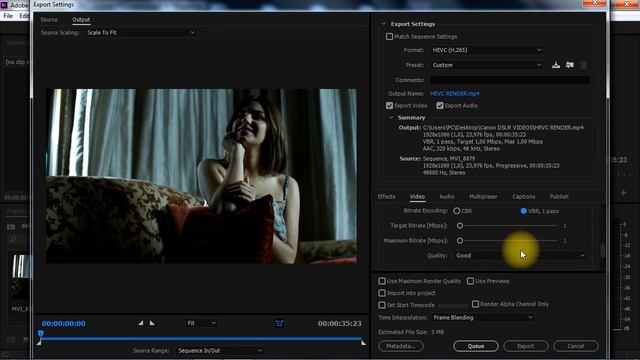Image resolution: width=640 pixels, height=360 pixels.
Task: Click output name HEVC RENDER.mp4 link
Action: [455, 93]
